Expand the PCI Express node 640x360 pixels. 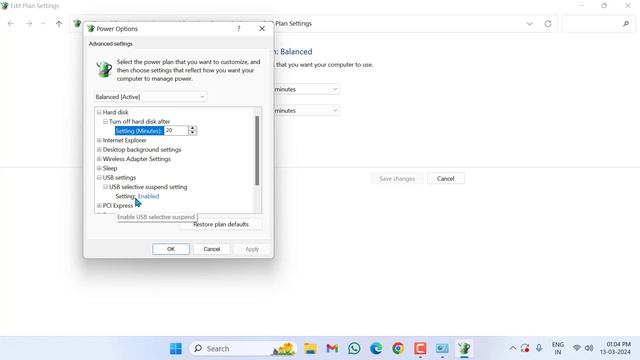pyautogui.click(x=99, y=206)
